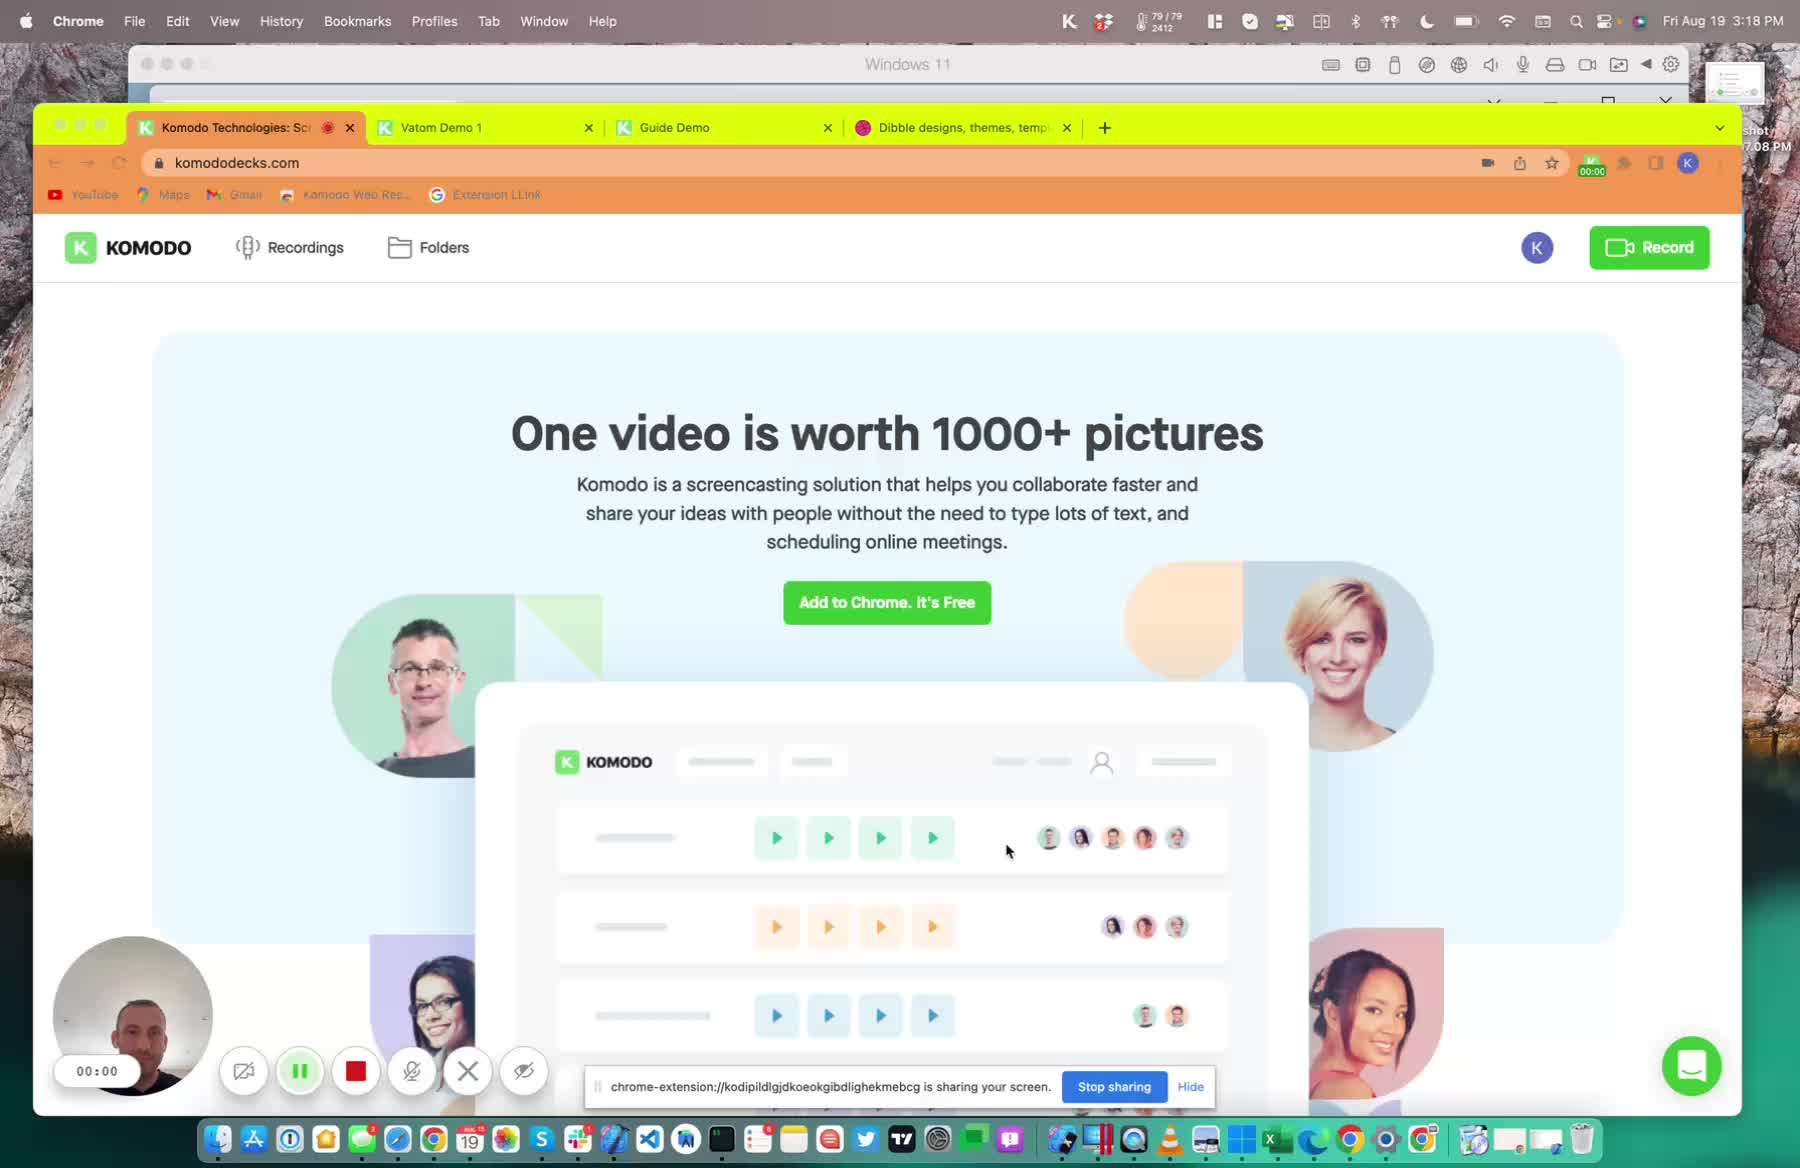Bookmark this page via the star icon
1800x1168 pixels.
[x=1553, y=162]
